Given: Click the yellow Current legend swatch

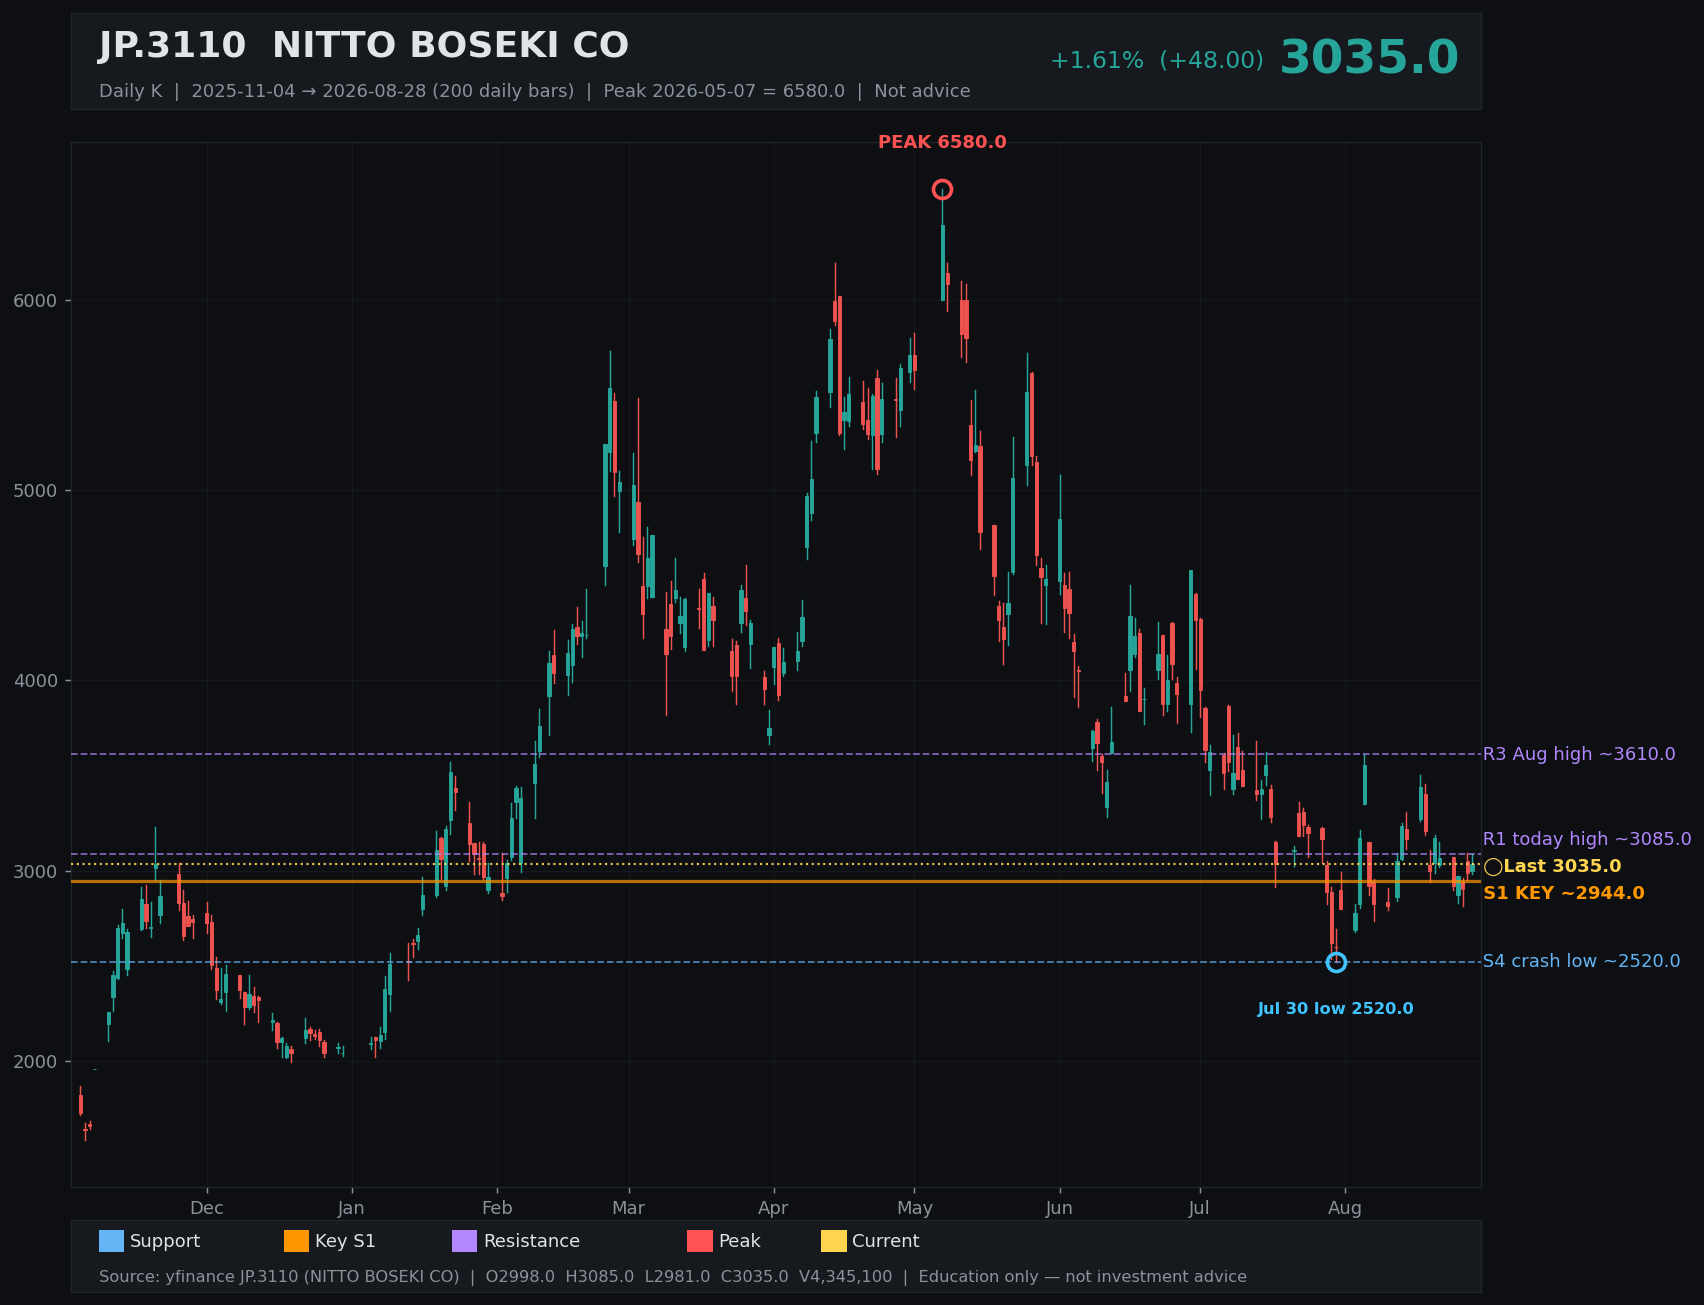Looking at the screenshot, I should [834, 1241].
